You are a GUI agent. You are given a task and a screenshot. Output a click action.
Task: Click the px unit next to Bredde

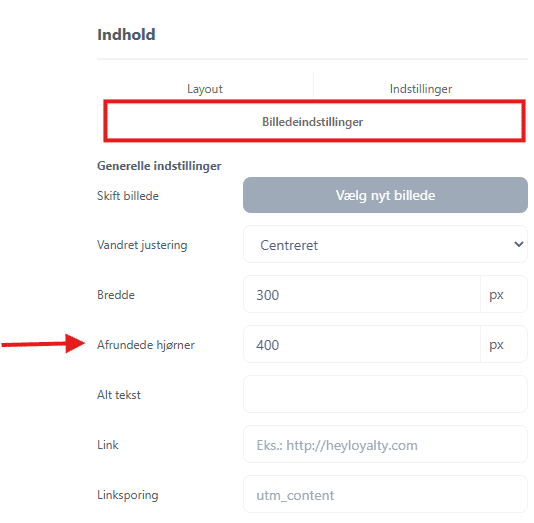coord(497,295)
